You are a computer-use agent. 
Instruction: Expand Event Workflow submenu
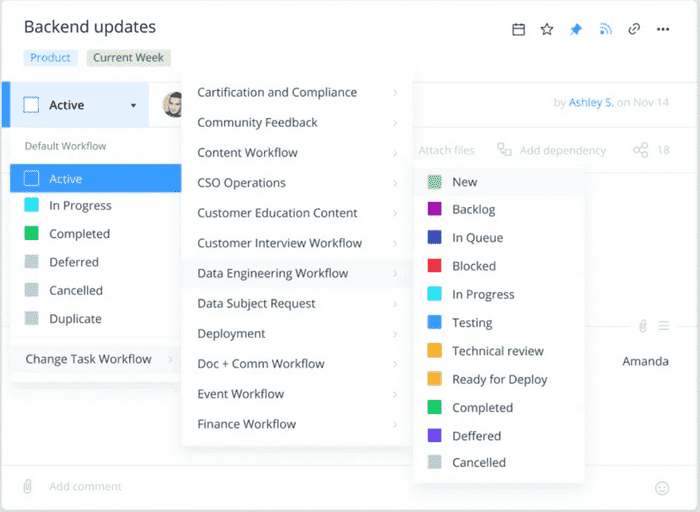297,394
